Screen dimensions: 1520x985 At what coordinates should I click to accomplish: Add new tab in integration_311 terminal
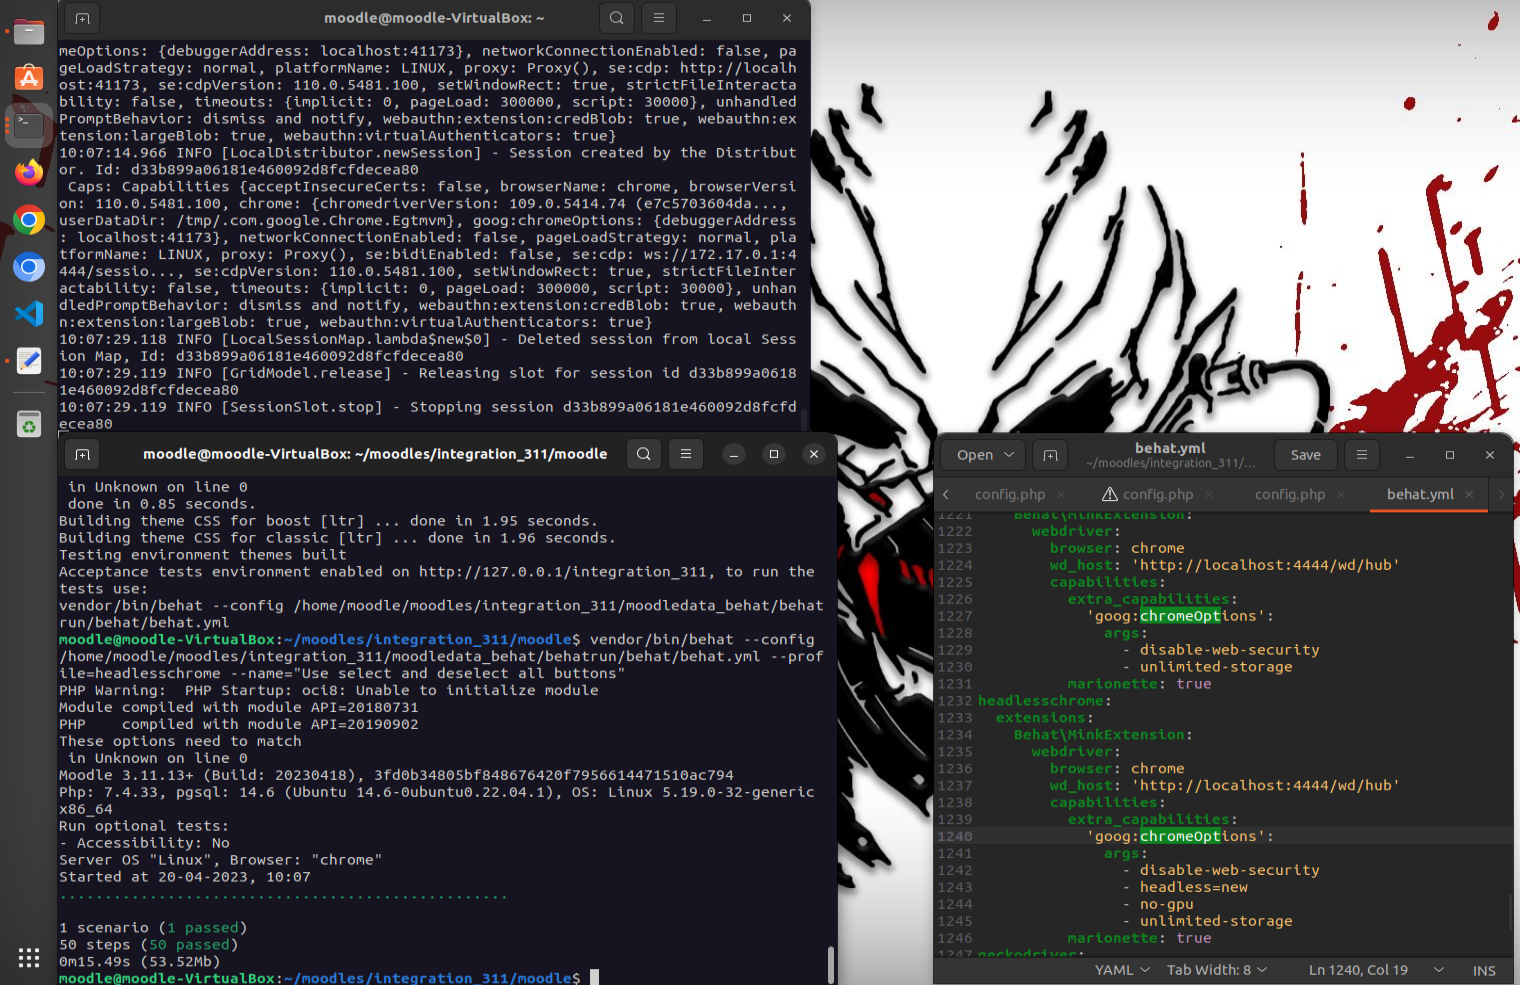coord(82,454)
